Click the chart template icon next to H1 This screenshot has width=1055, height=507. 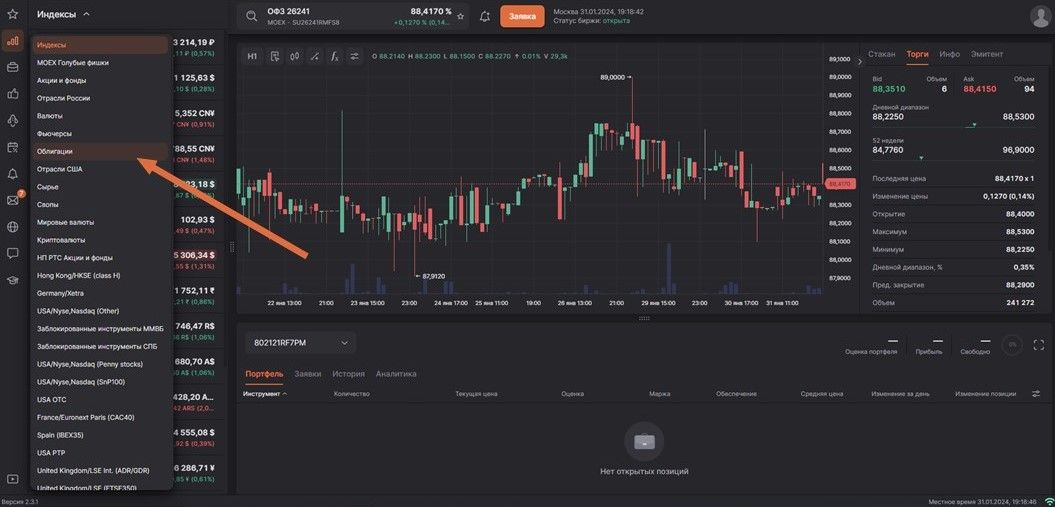(275, 56)
